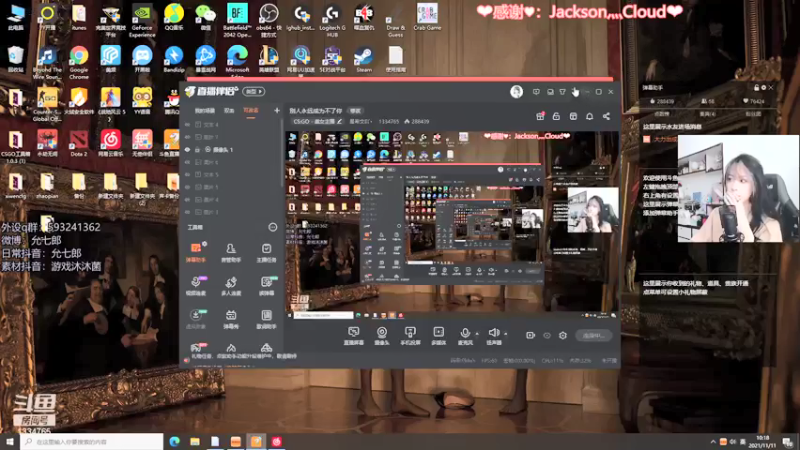
Task: Open Microsoft Edge from the taskbar
Action: point(174,441)
